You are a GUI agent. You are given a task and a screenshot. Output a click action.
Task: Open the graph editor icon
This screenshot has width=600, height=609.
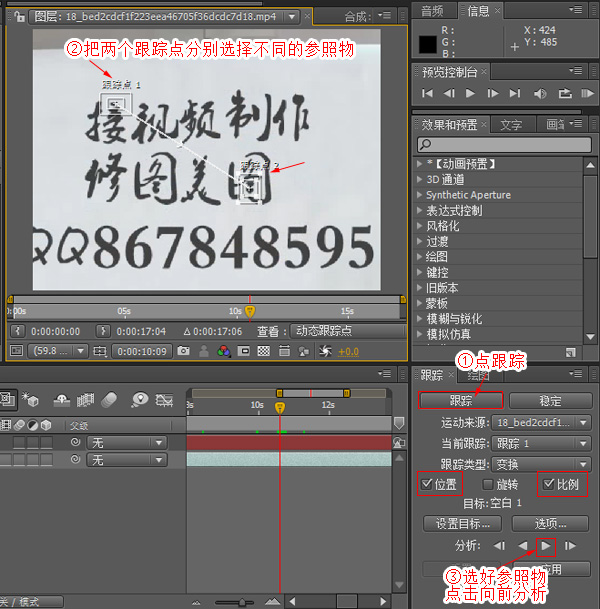coord(164,400)
